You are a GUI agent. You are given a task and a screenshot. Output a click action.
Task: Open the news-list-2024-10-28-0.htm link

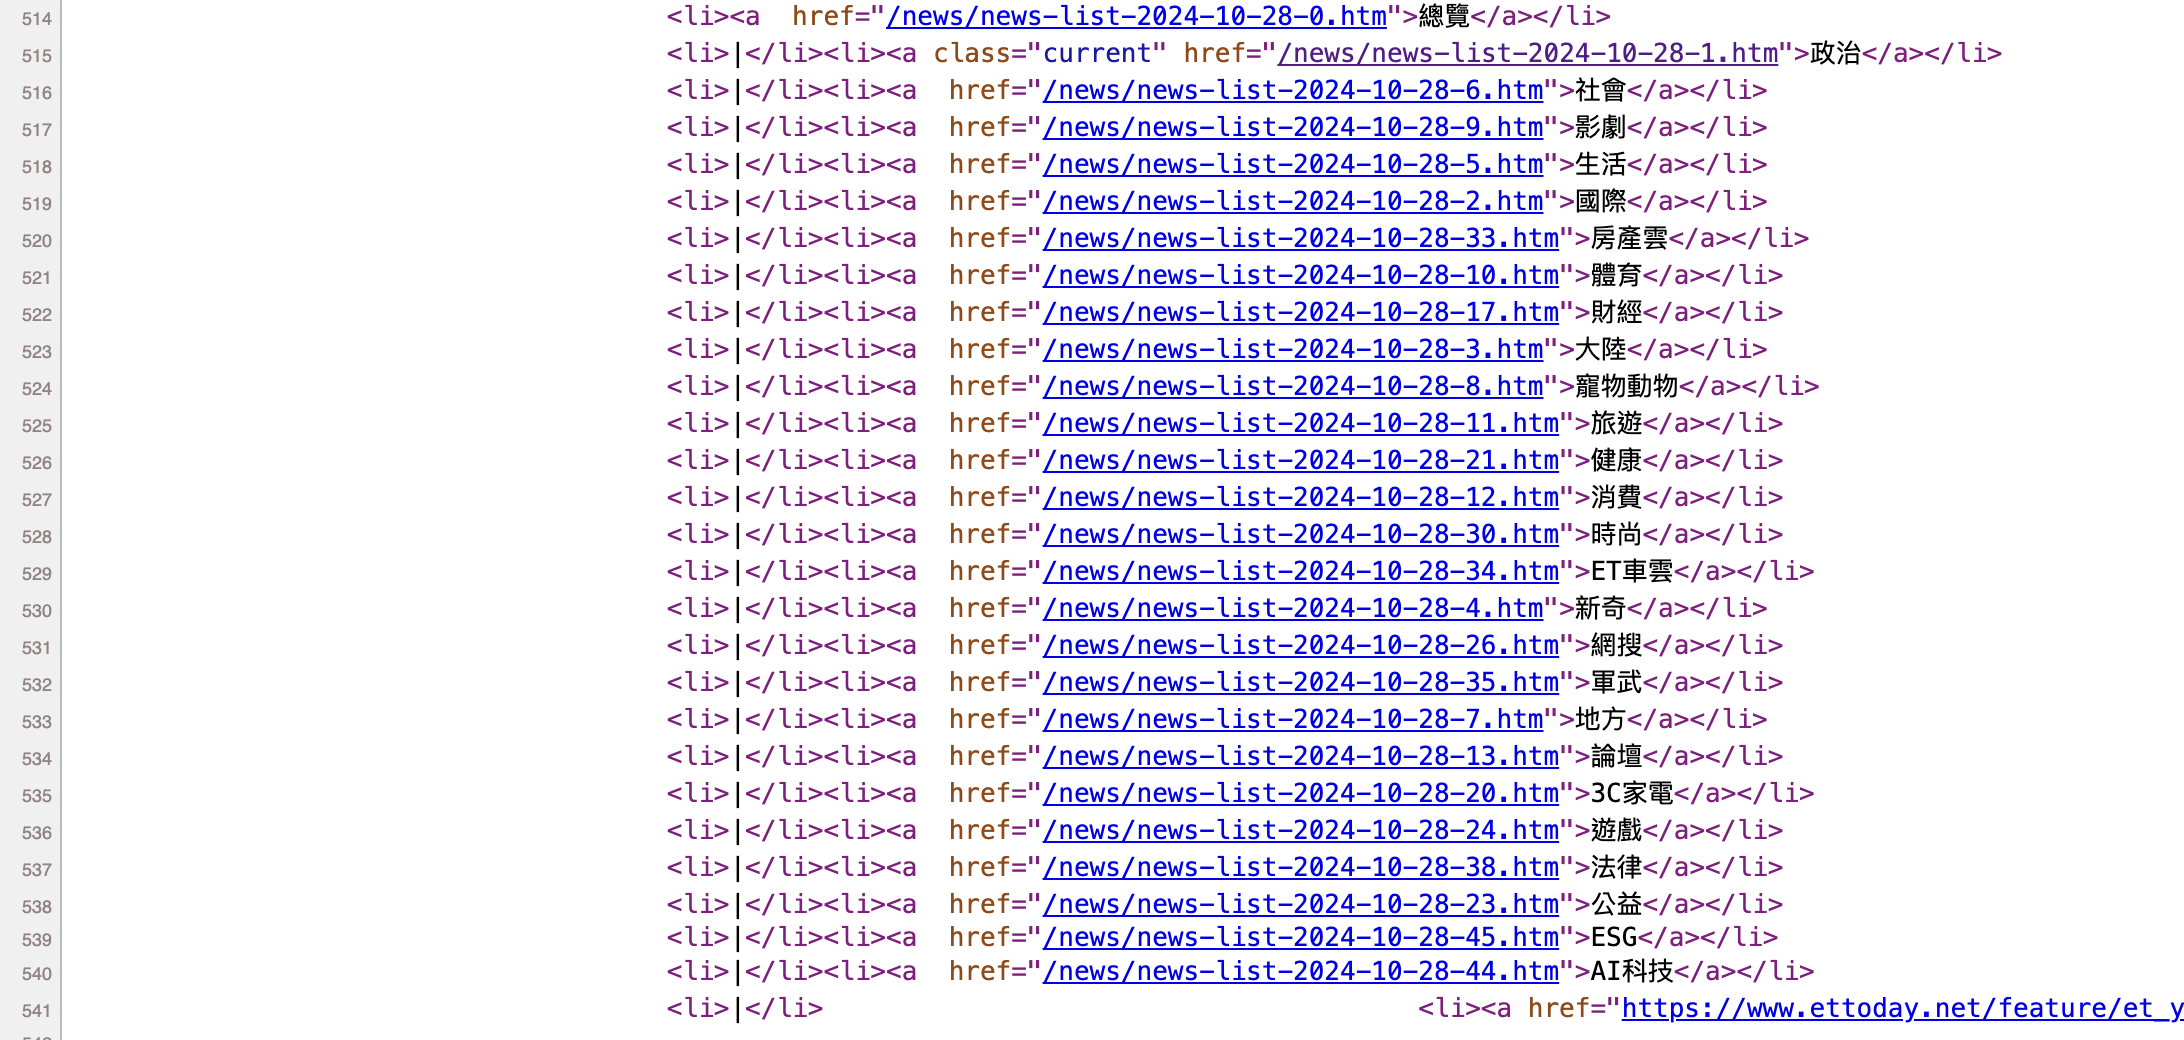click(1136, 17)
